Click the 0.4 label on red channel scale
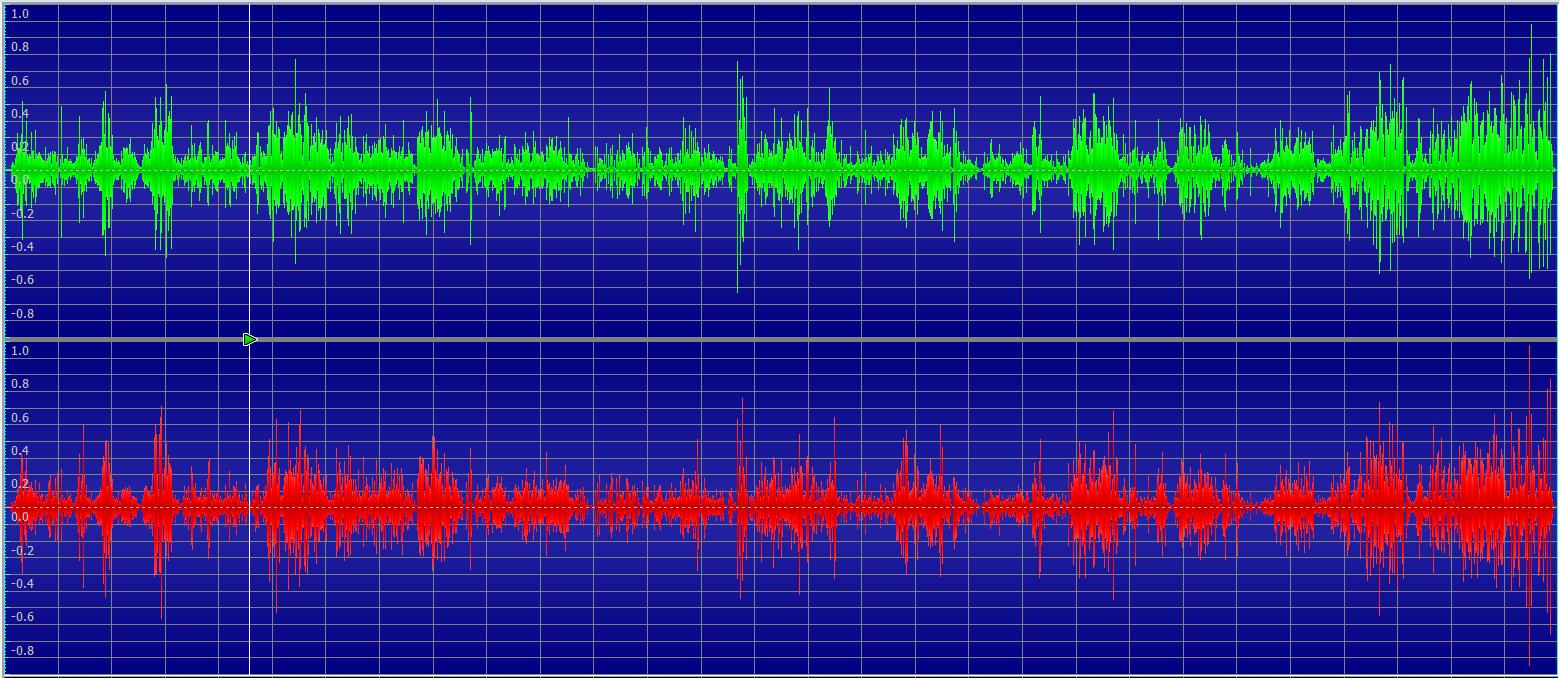1560x678 pixels. [x=19, y=451]
